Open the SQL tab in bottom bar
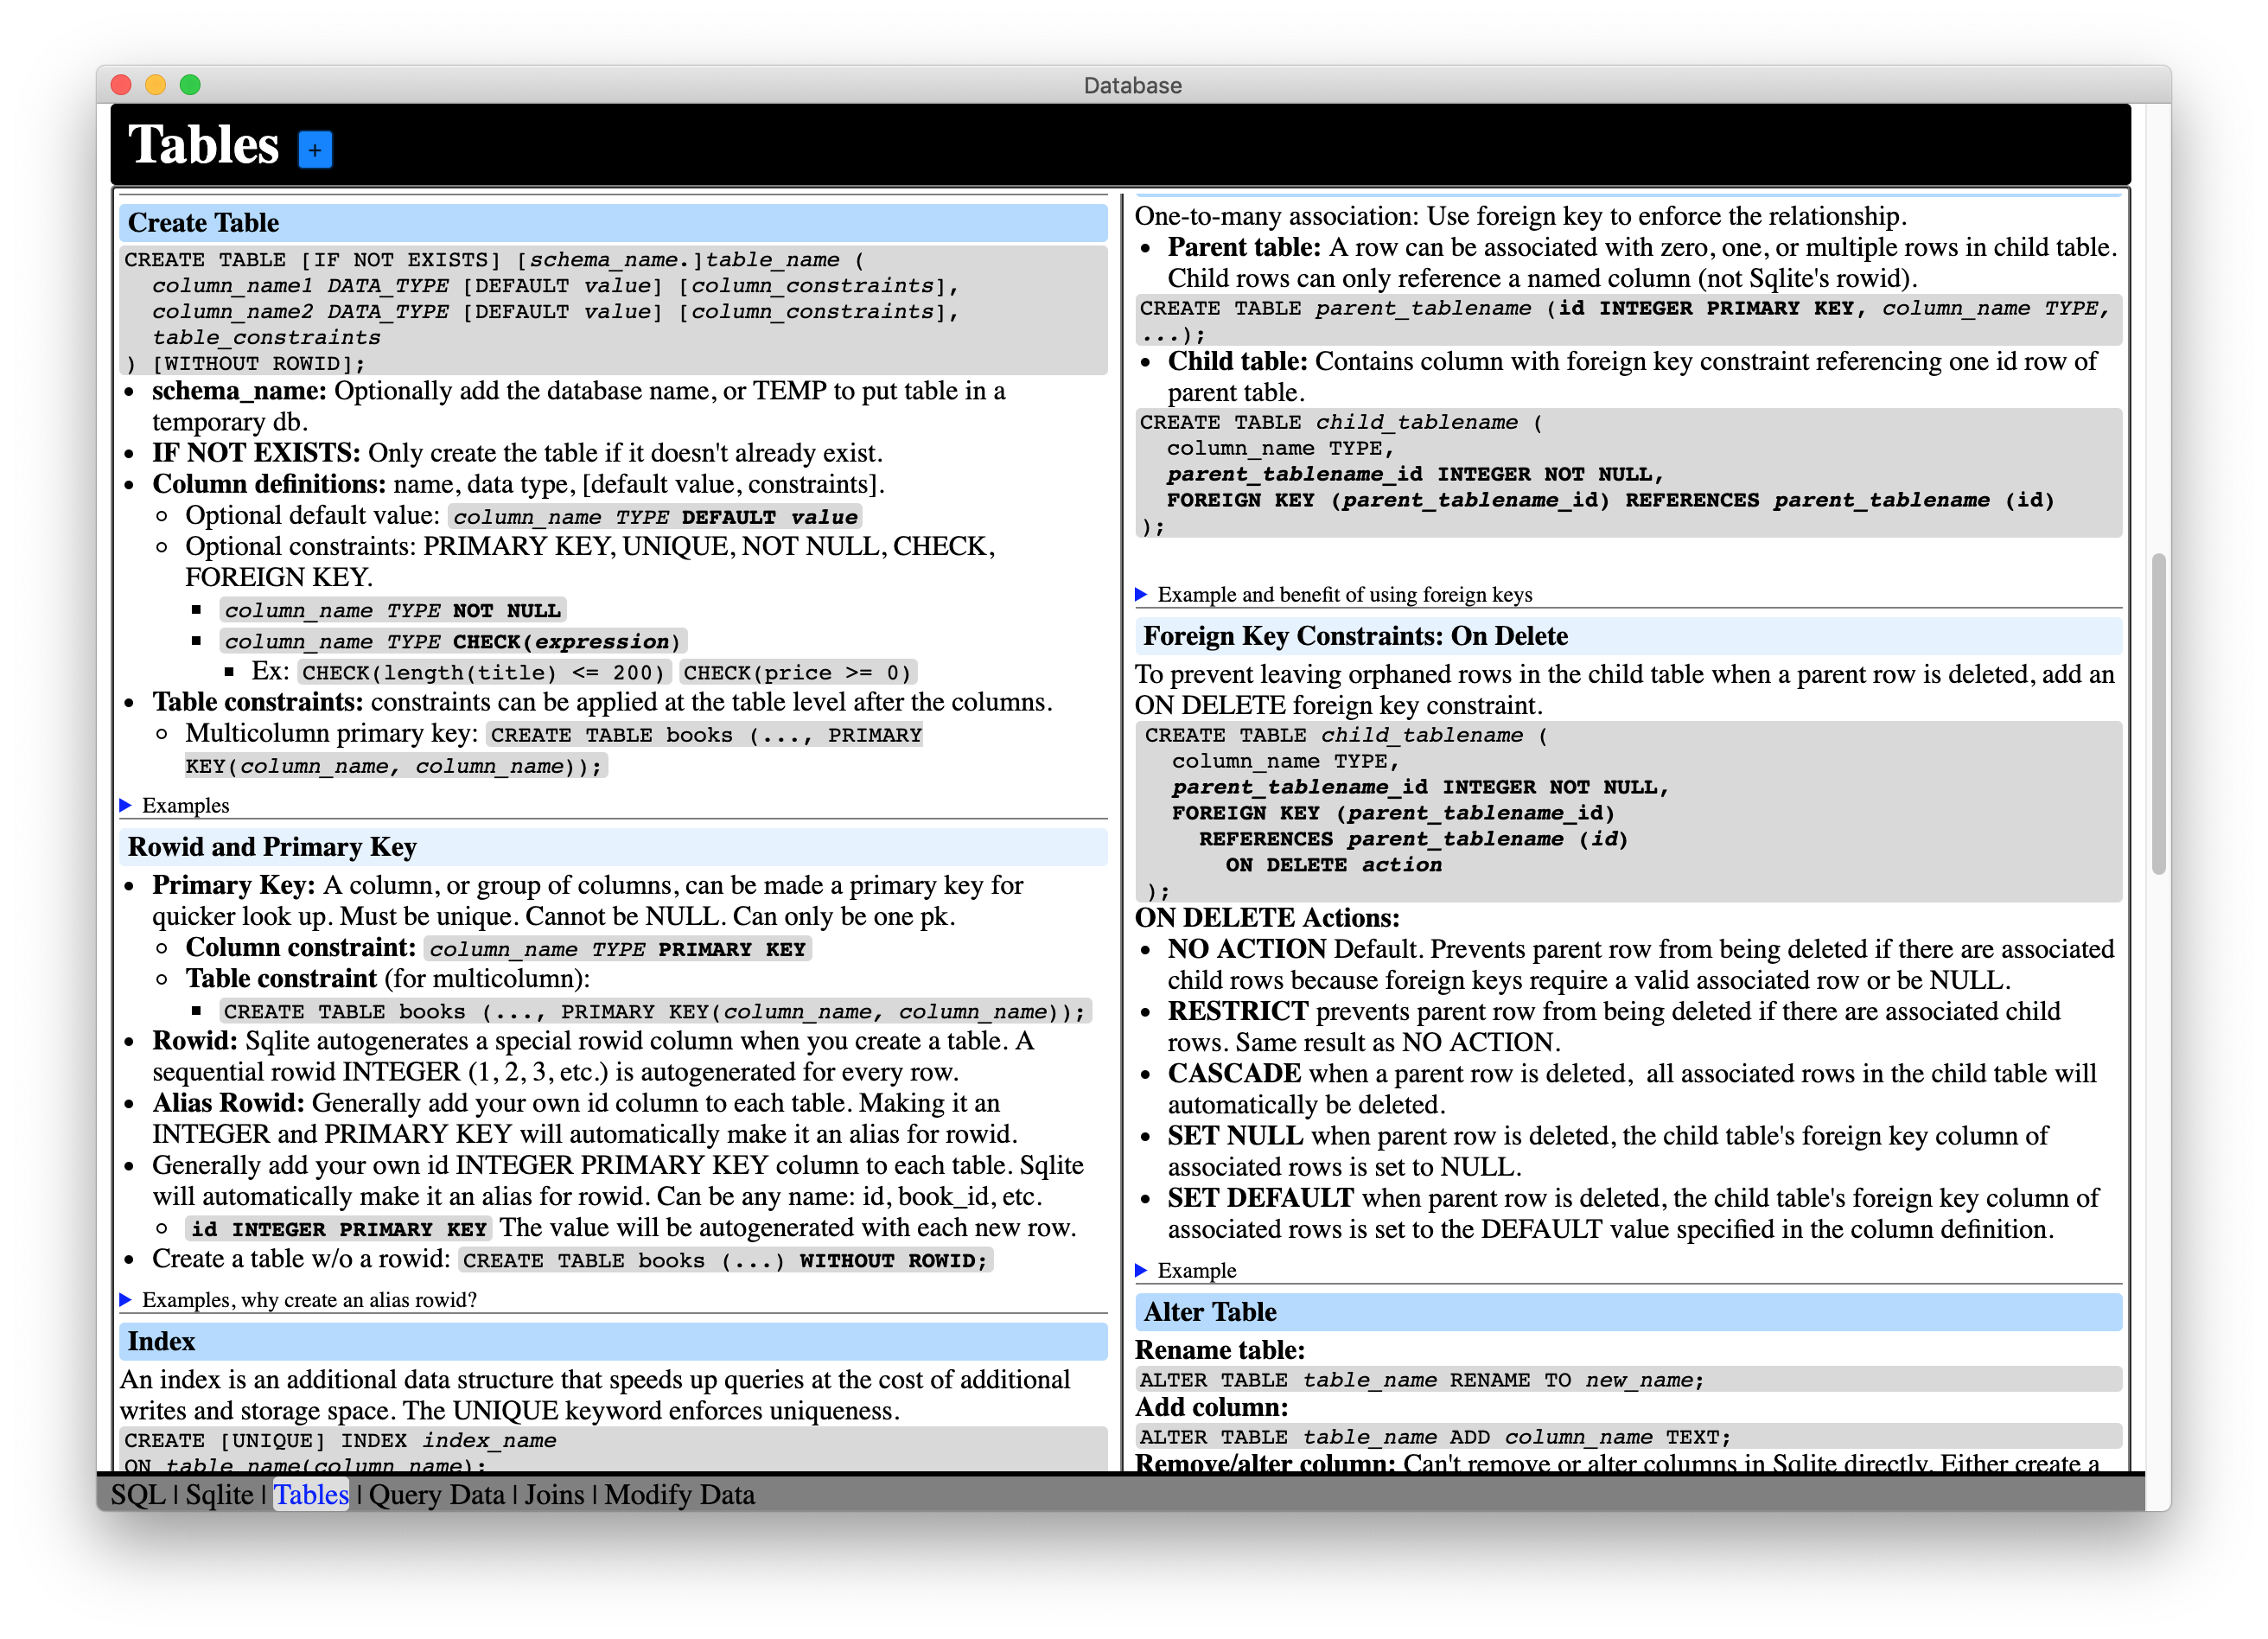The image size is (2268, 1639). tap(138, 1494)
